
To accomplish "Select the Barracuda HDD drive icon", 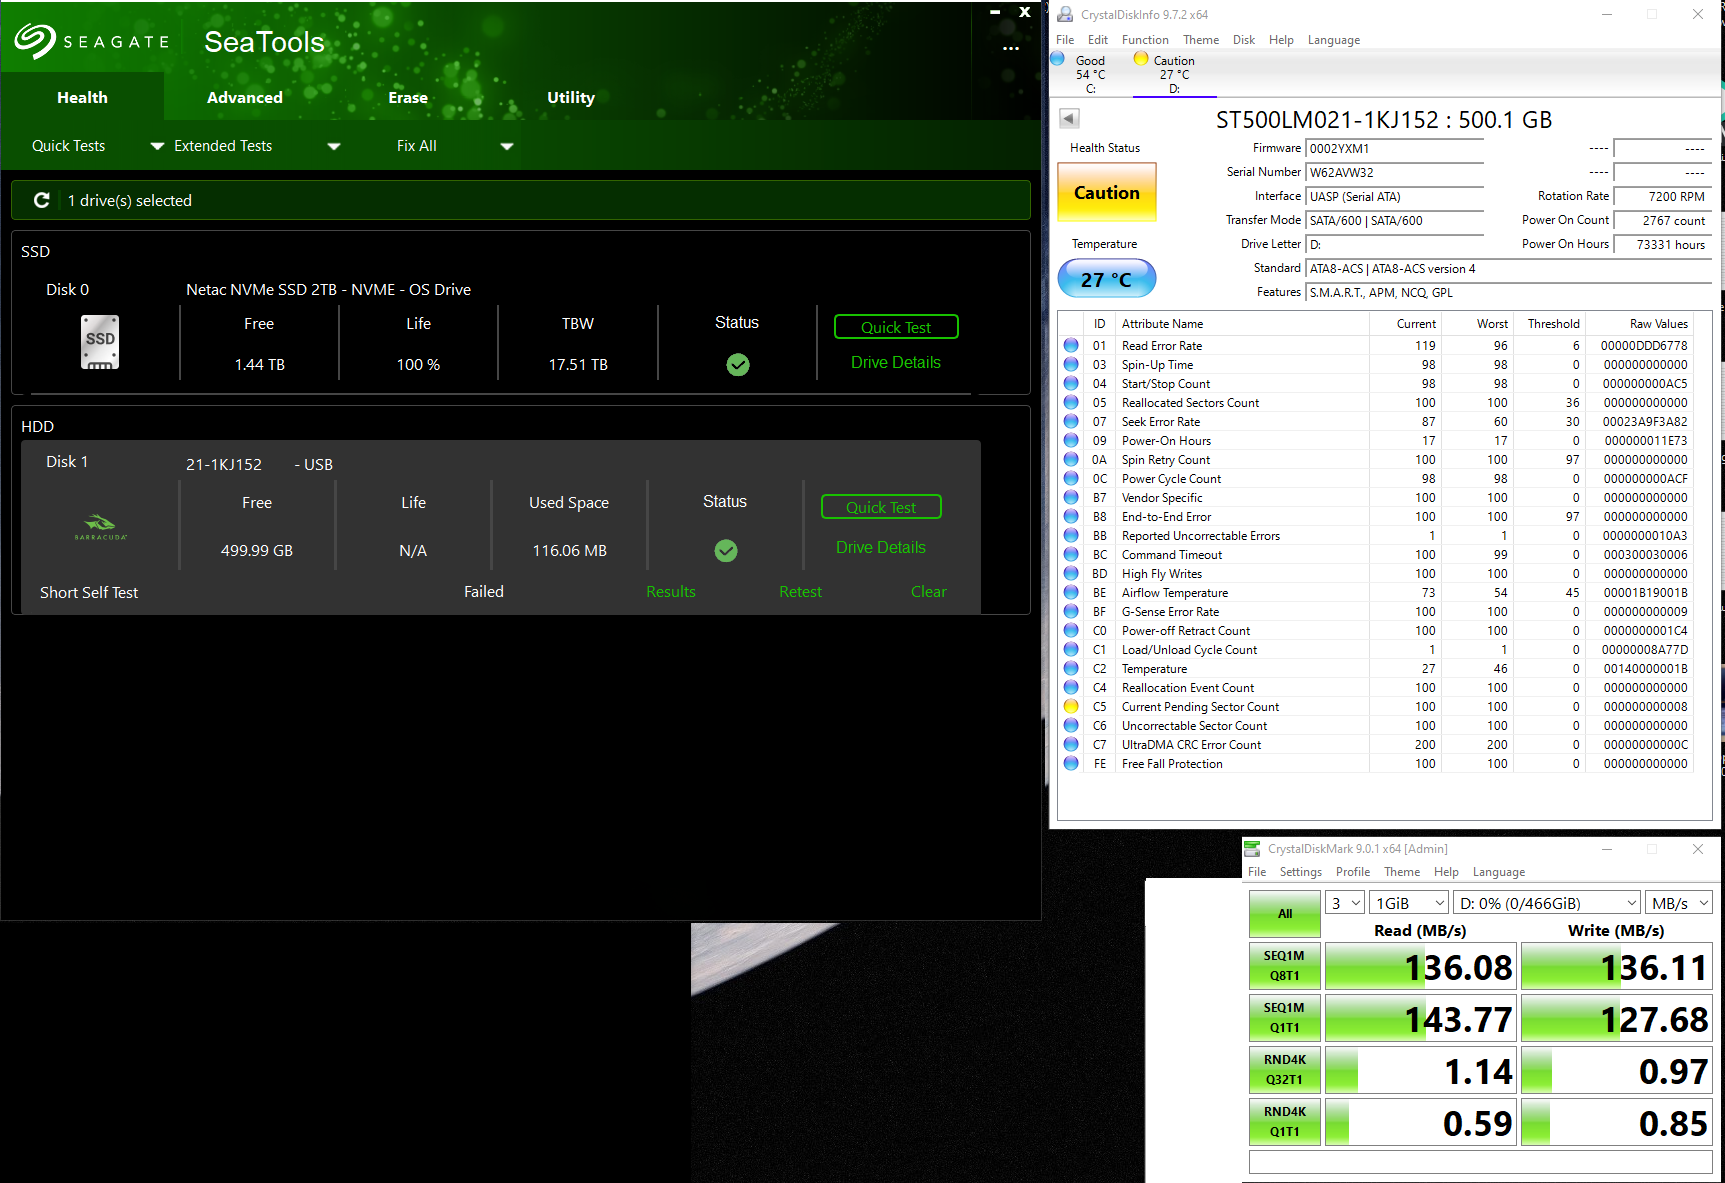I will pyautogui.click(x=101, y=527).
